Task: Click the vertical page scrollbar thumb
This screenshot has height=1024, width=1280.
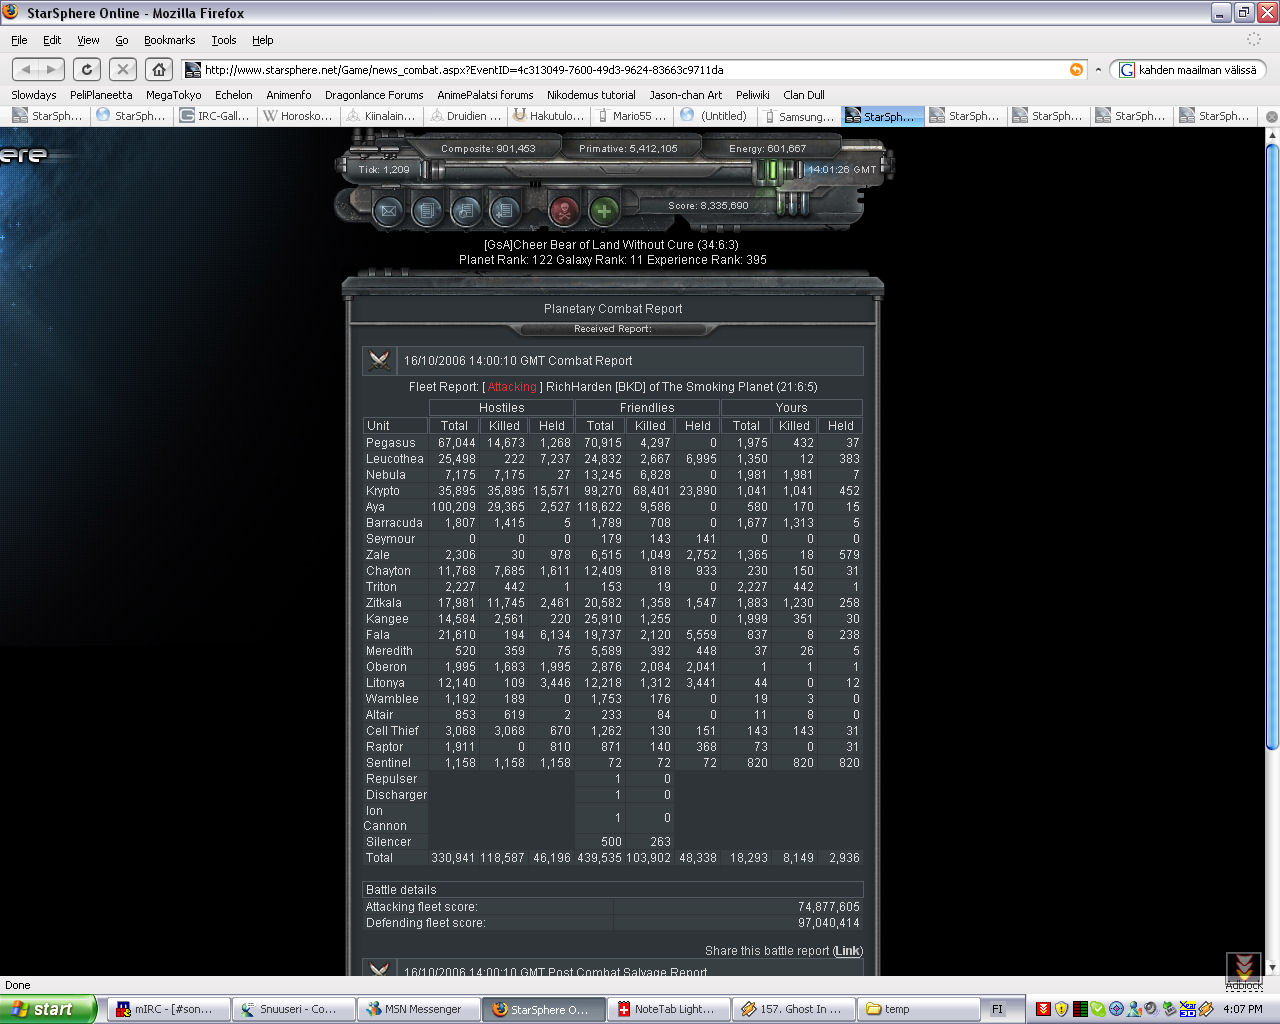Action: coord(1272,446)
